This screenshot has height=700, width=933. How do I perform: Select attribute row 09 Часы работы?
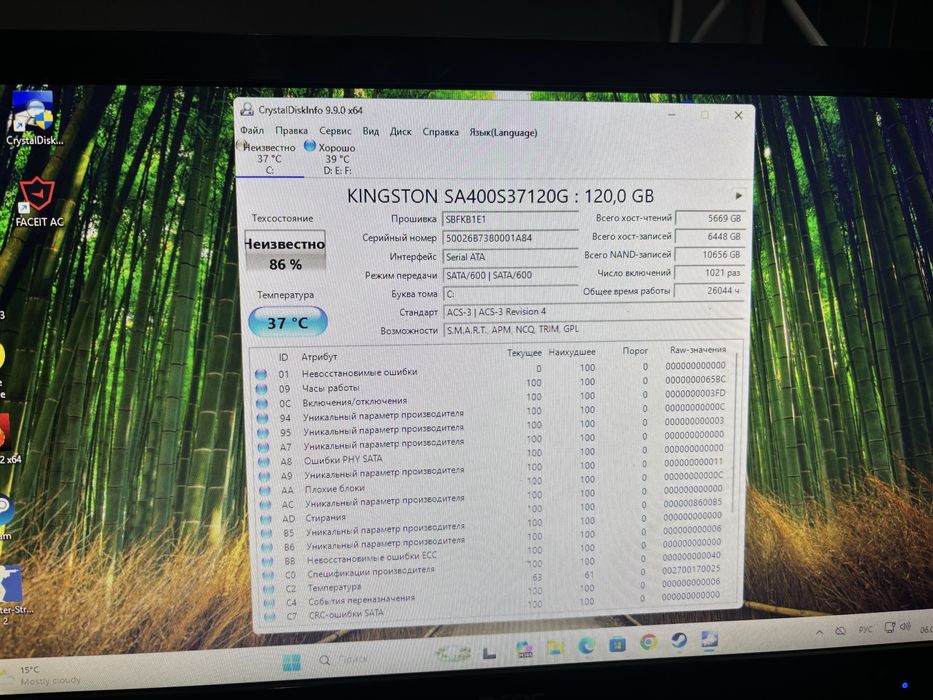pos(491,385)
